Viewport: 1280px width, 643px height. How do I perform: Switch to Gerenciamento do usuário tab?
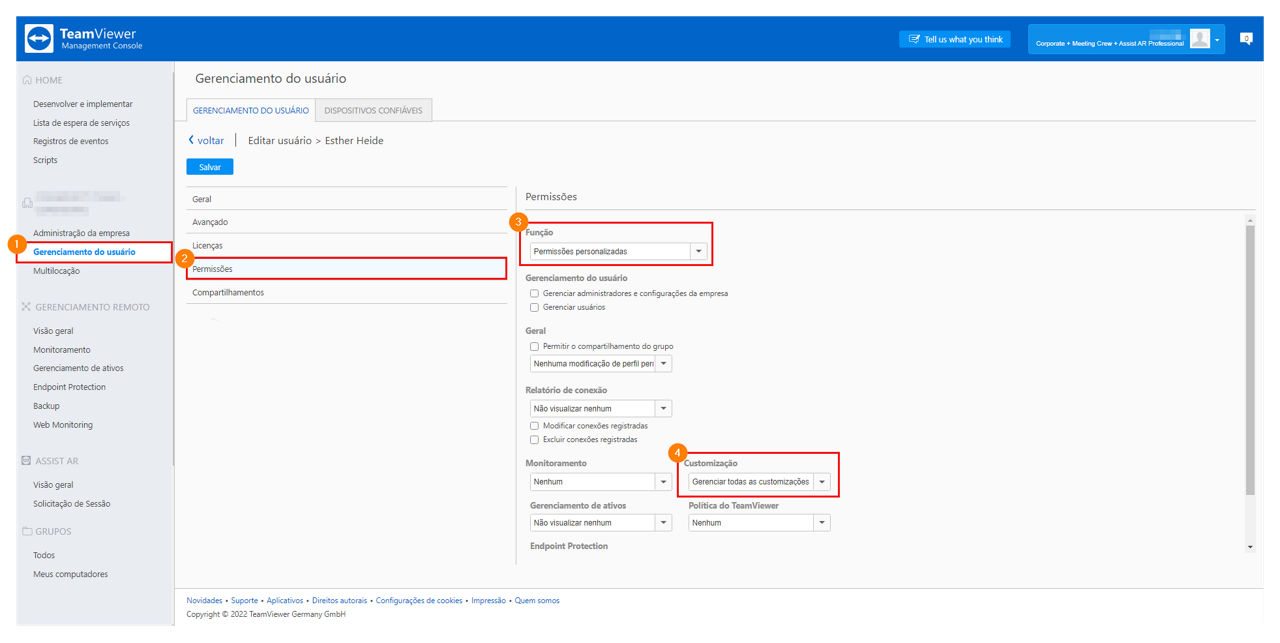[250, 110]
